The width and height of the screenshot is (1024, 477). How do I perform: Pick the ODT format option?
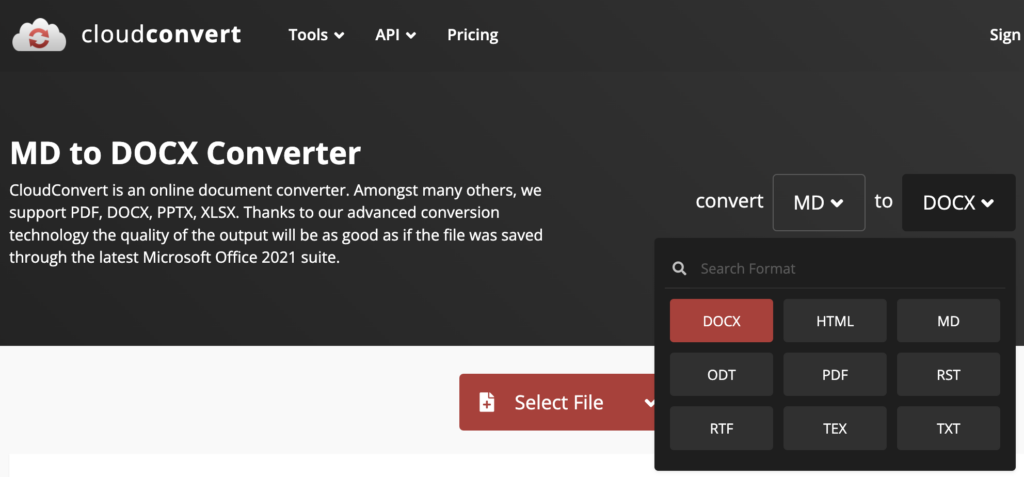tap(721, 375)
